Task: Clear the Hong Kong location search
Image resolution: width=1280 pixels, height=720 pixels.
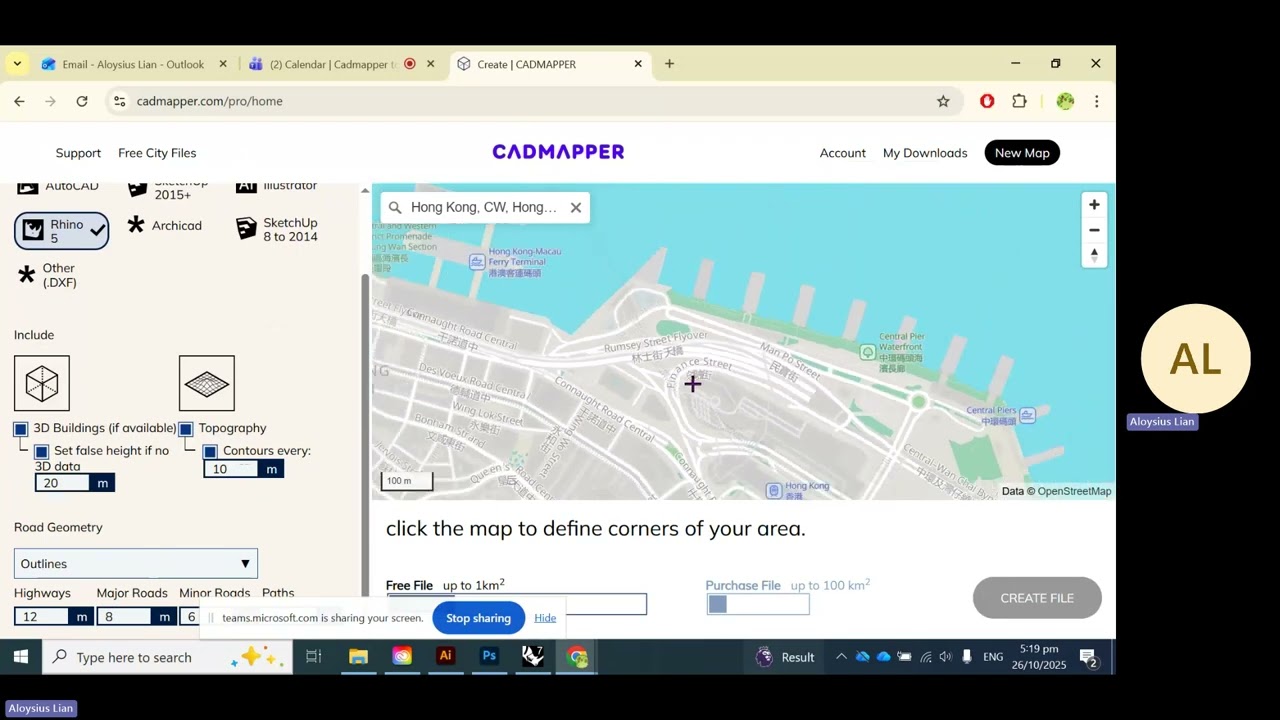Action: [x=576, y=208]
